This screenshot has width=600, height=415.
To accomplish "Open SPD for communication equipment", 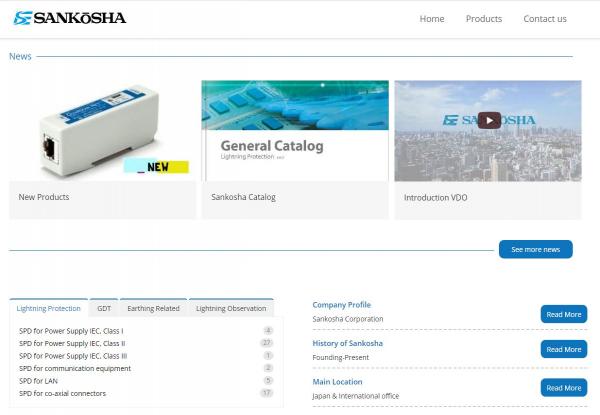I will point(75,368).
